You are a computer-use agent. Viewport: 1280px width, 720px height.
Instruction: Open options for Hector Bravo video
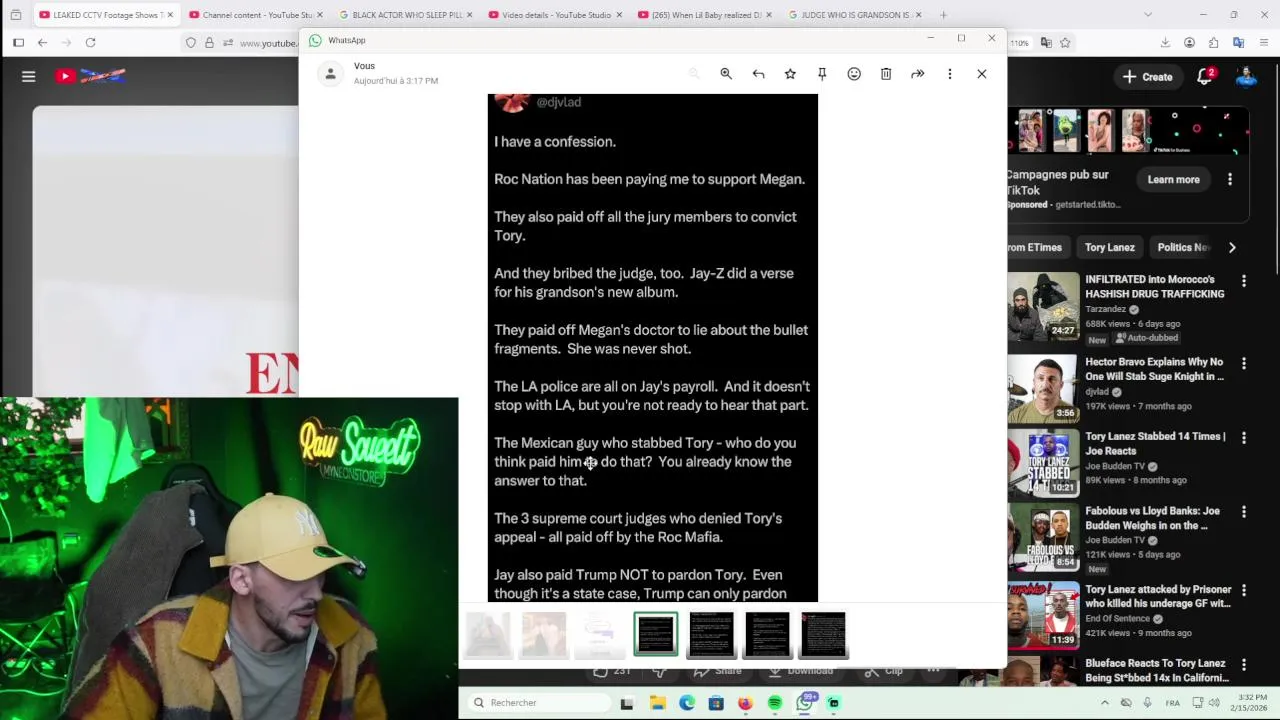tap(1244, 364)
